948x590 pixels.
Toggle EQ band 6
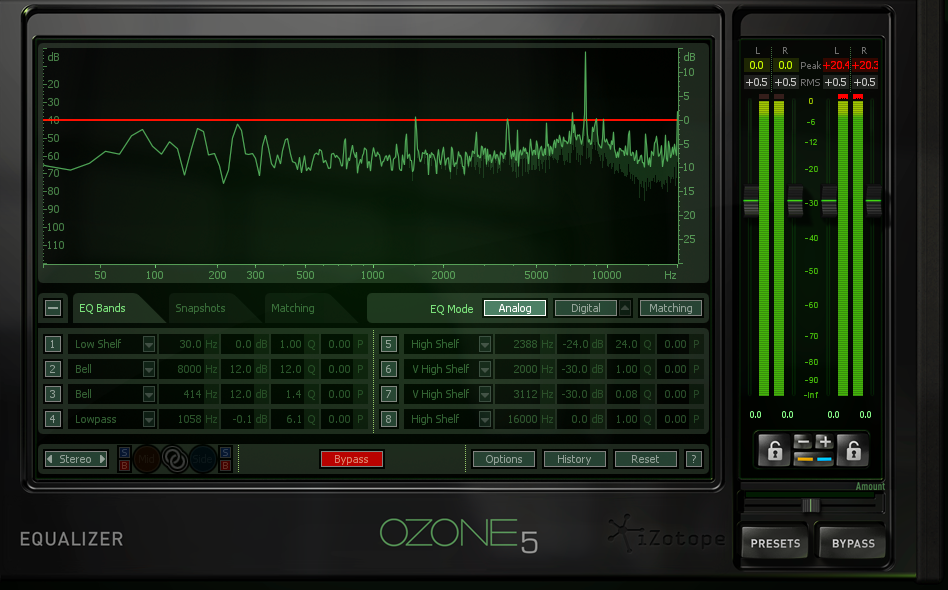click(x=389, y=369)
